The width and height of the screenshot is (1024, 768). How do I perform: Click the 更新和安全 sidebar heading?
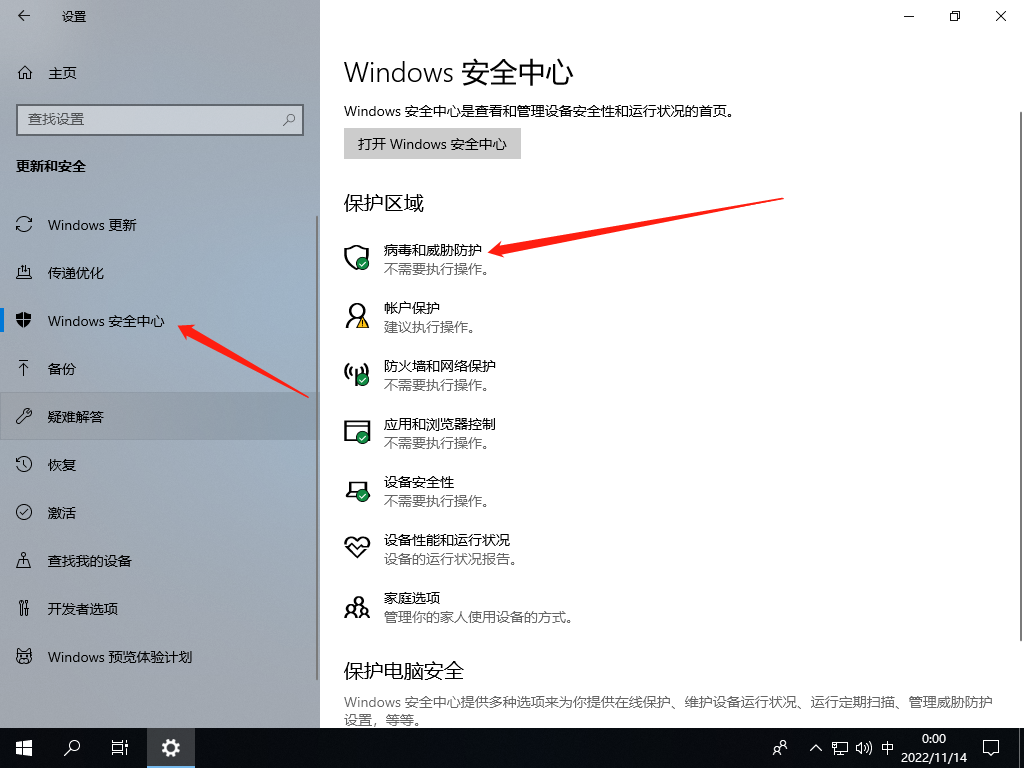click(x=51, y=167)
